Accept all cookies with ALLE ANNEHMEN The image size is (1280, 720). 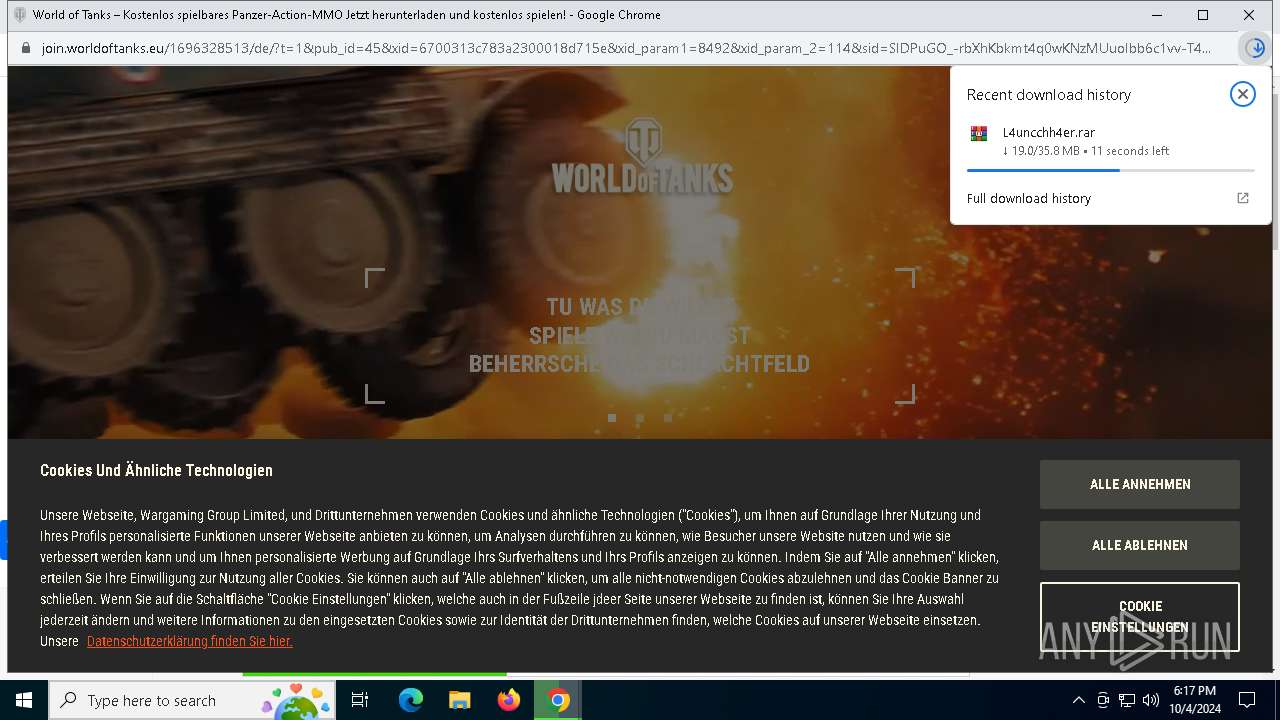[1139, 484]
